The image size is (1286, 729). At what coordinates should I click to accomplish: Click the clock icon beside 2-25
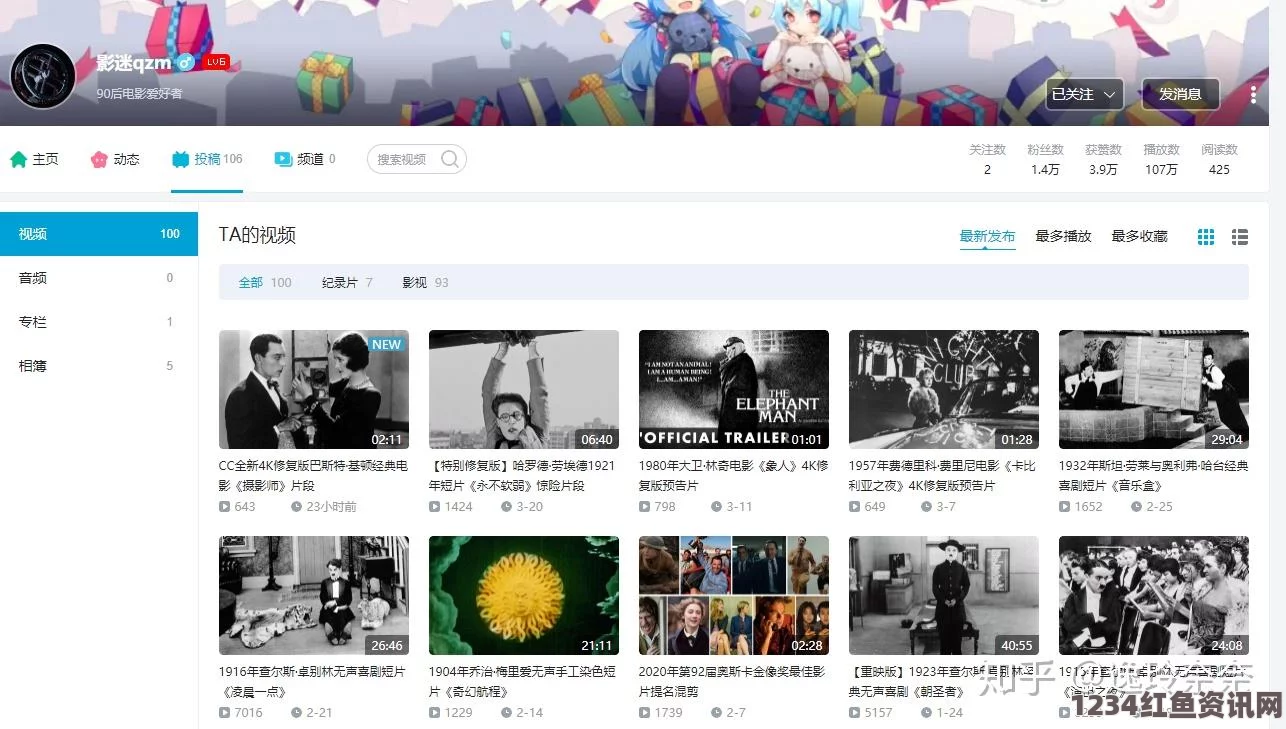pos(1136,507)
